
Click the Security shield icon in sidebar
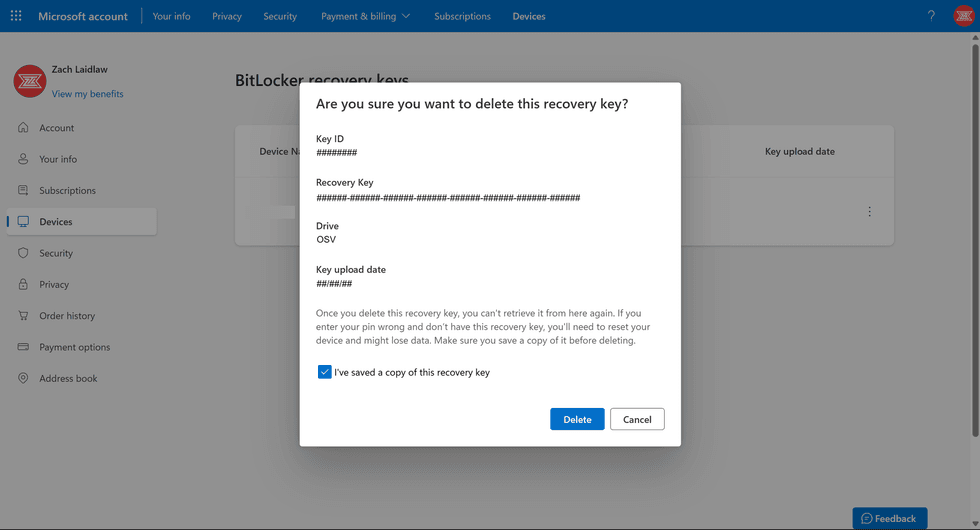[x=23, y=253]
